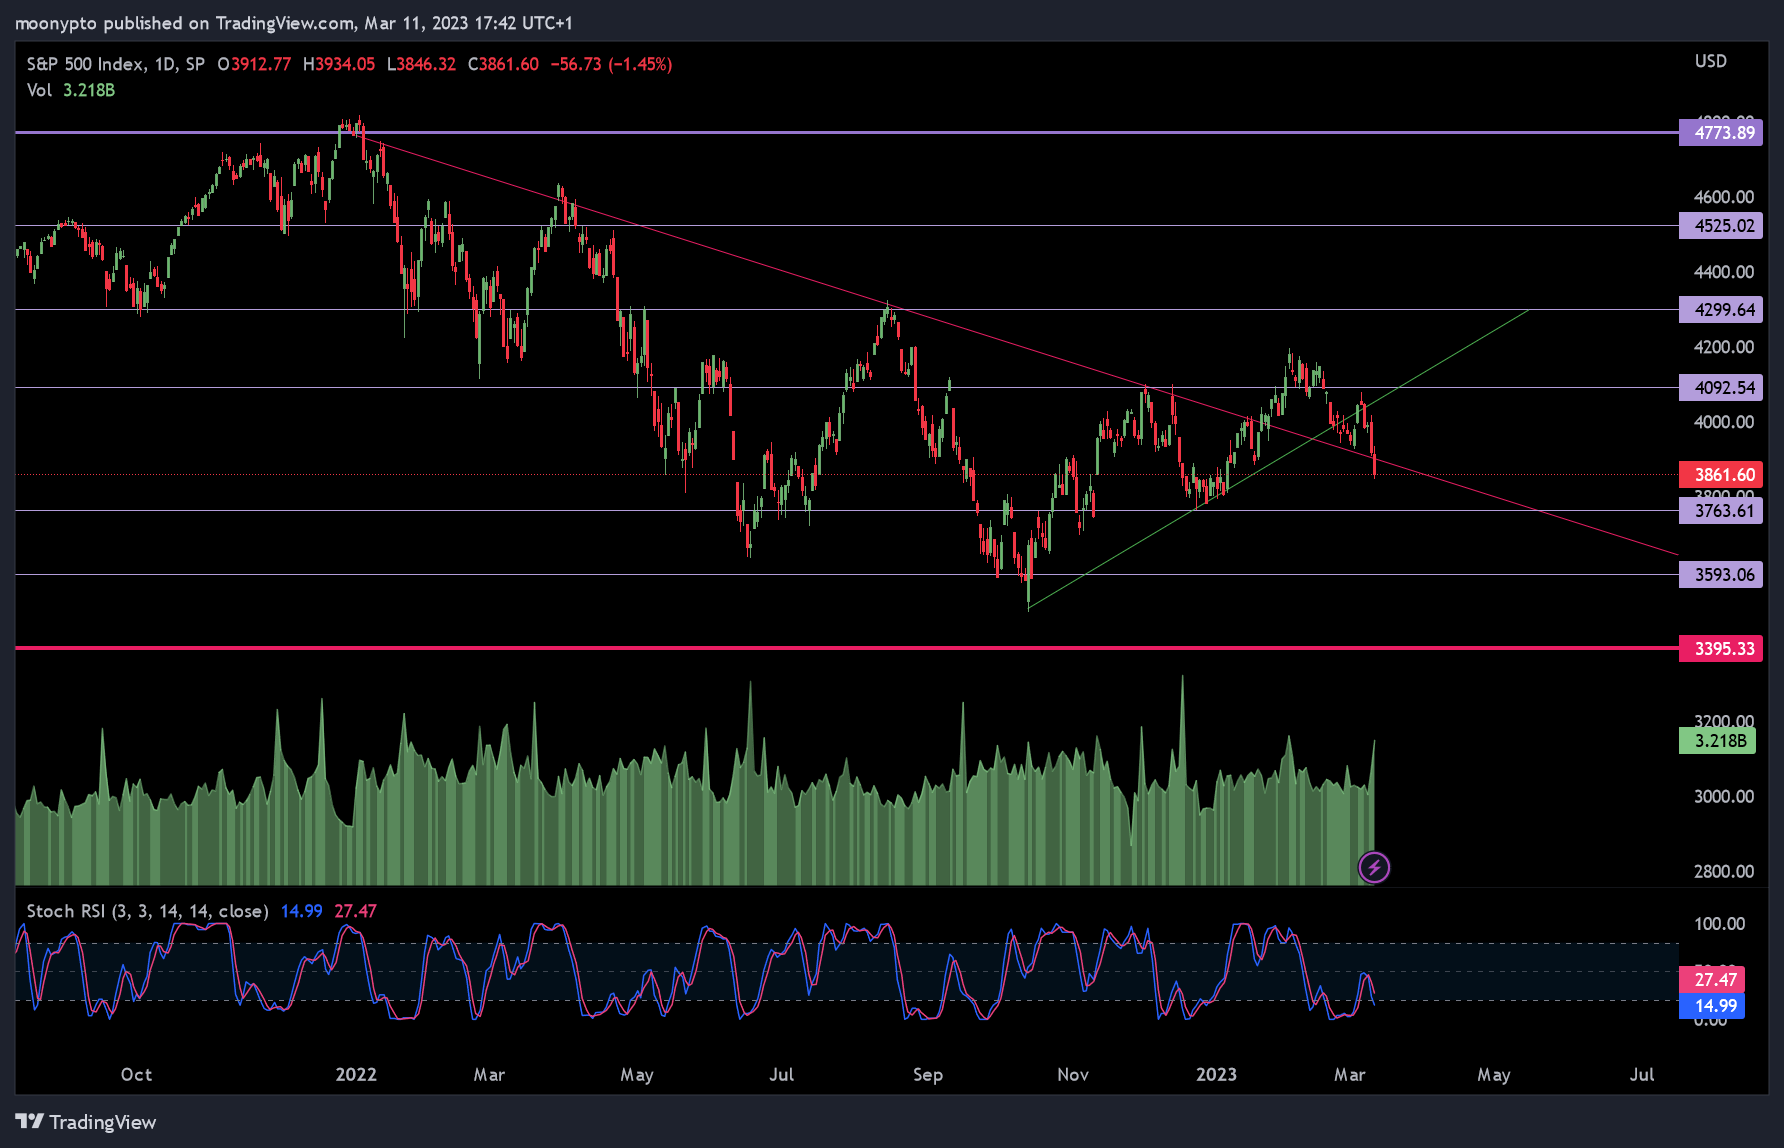1784x1148 pixels.
Task: Click the S&P 500 Index symbol title
Action: (115, 64)
